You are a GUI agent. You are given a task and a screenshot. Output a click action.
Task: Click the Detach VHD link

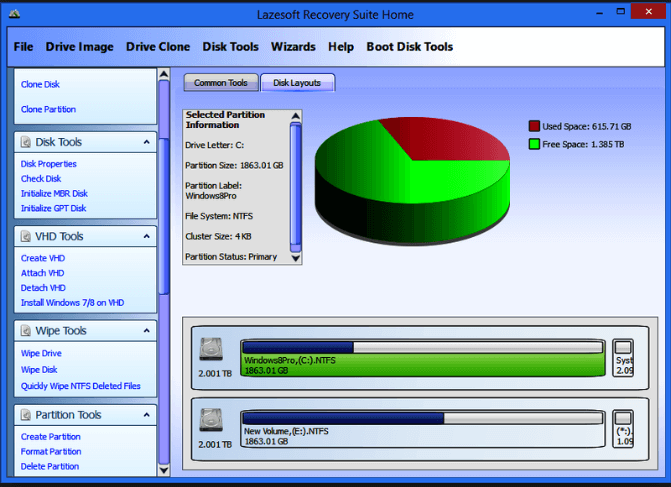(x=43, y=288)
